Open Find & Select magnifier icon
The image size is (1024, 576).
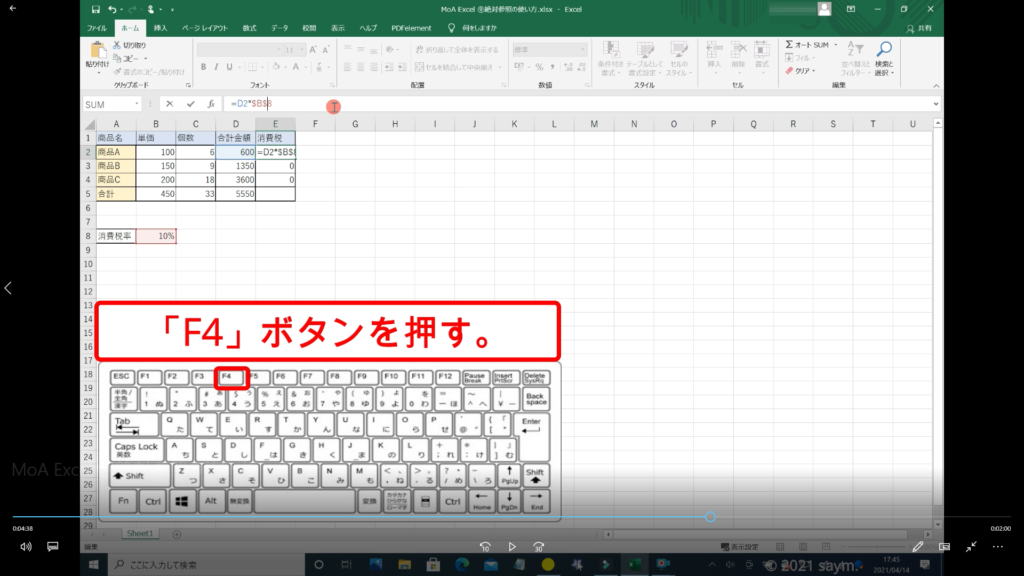tap(883, 52)
